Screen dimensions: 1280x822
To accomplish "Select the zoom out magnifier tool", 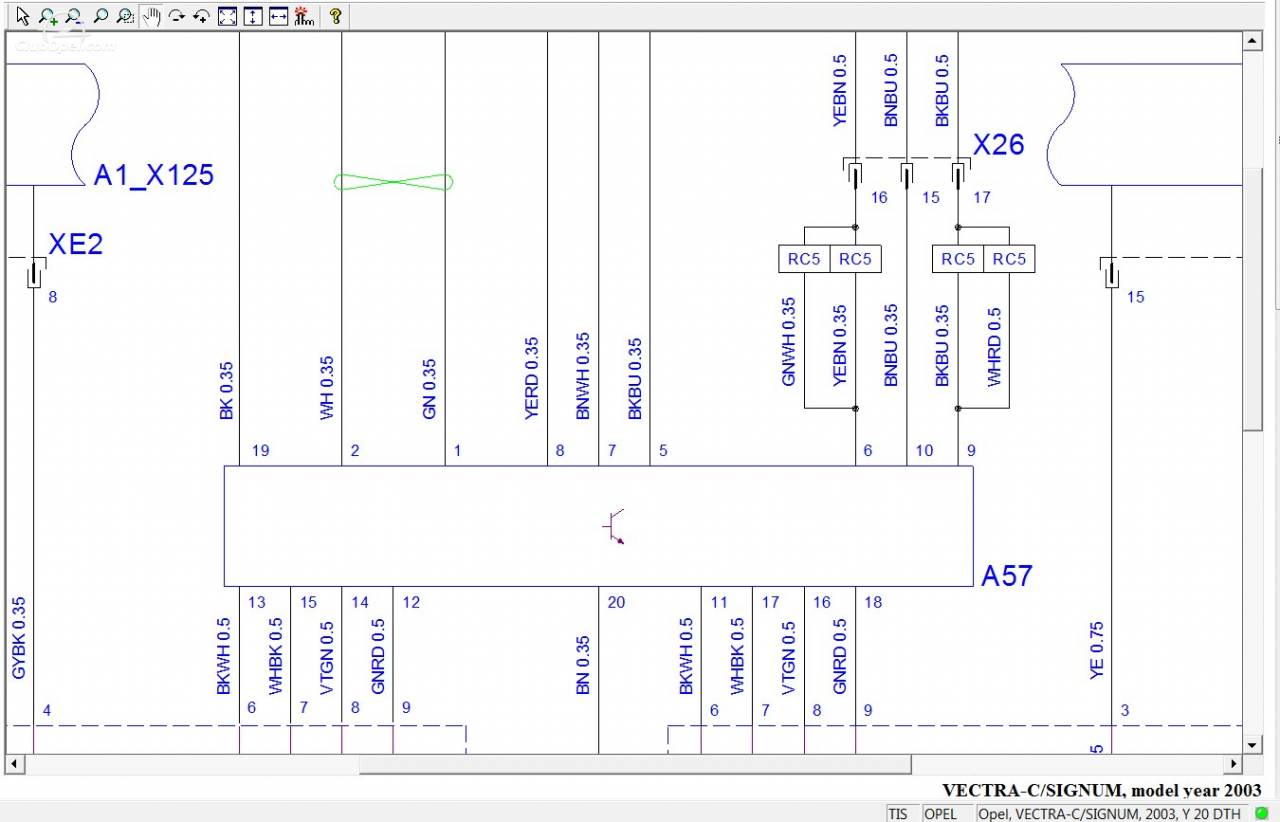I will (x=73, y=16).
